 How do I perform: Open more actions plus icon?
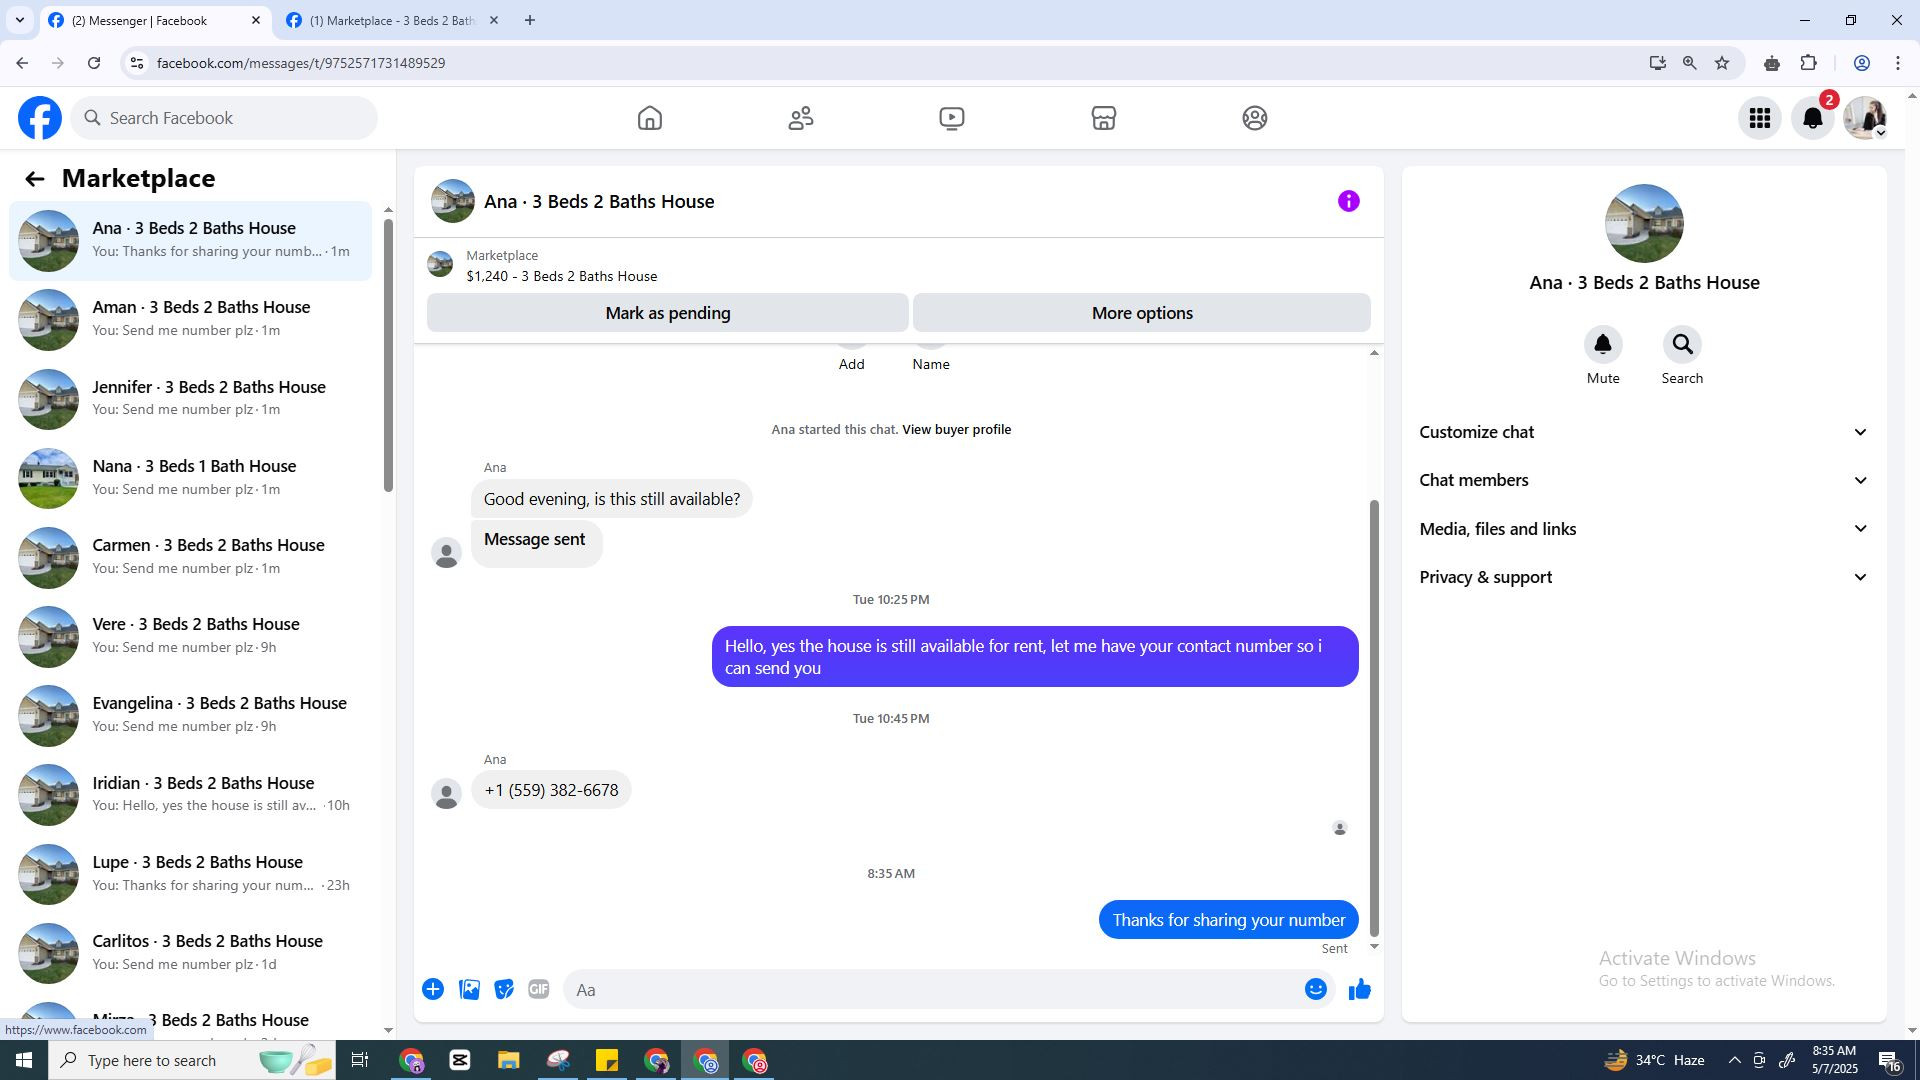433,990
